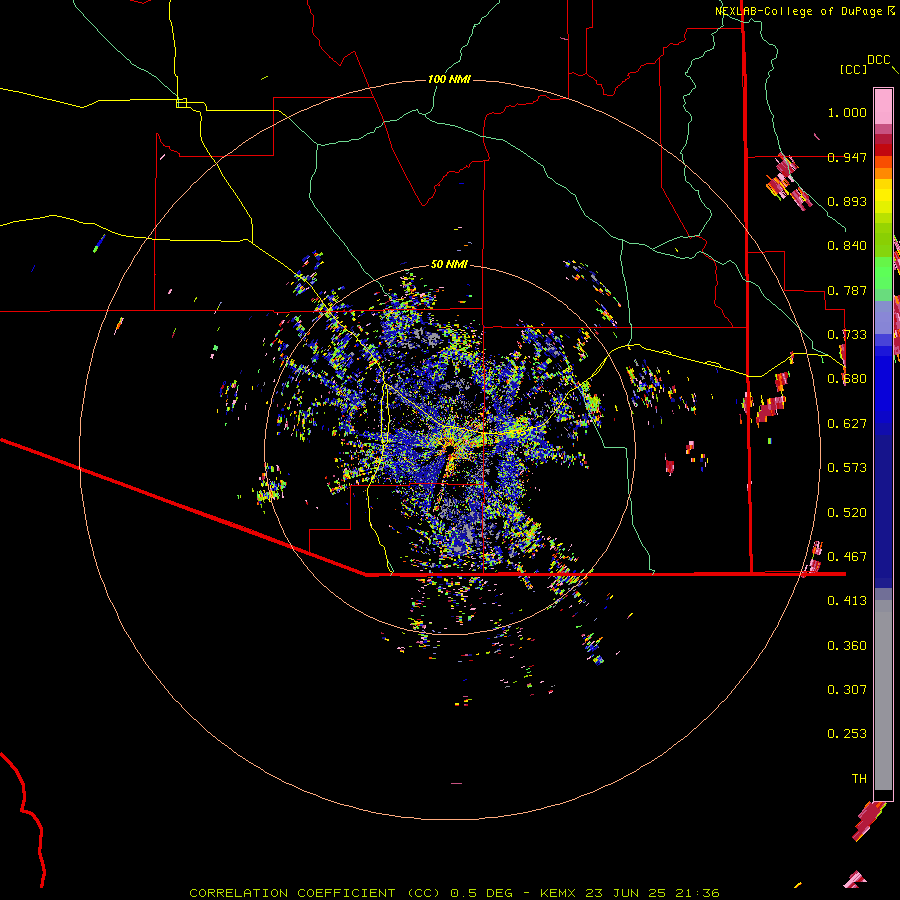Select the 0.893 value on the color scale

(x=847, y=201)
